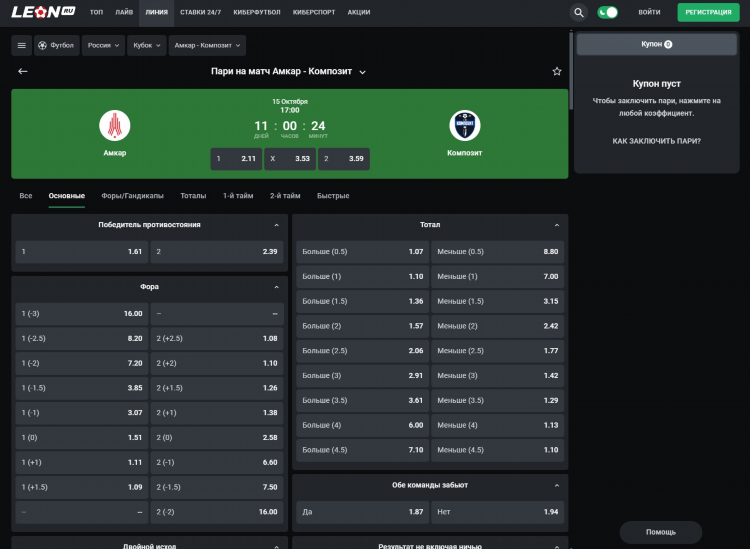
Task: Open the Купон tab
Action: 657,44
